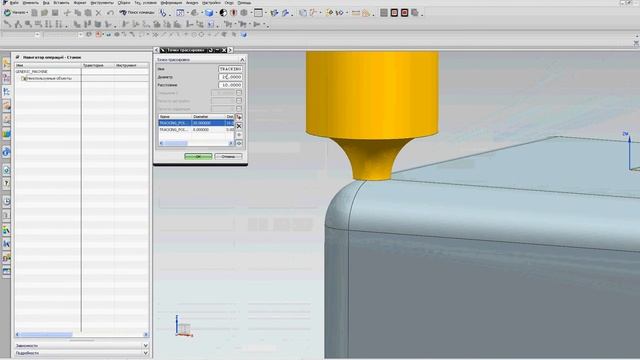This screenshot has height=360, width=640.
Task: Open the Информация menu
Action: 171,2
